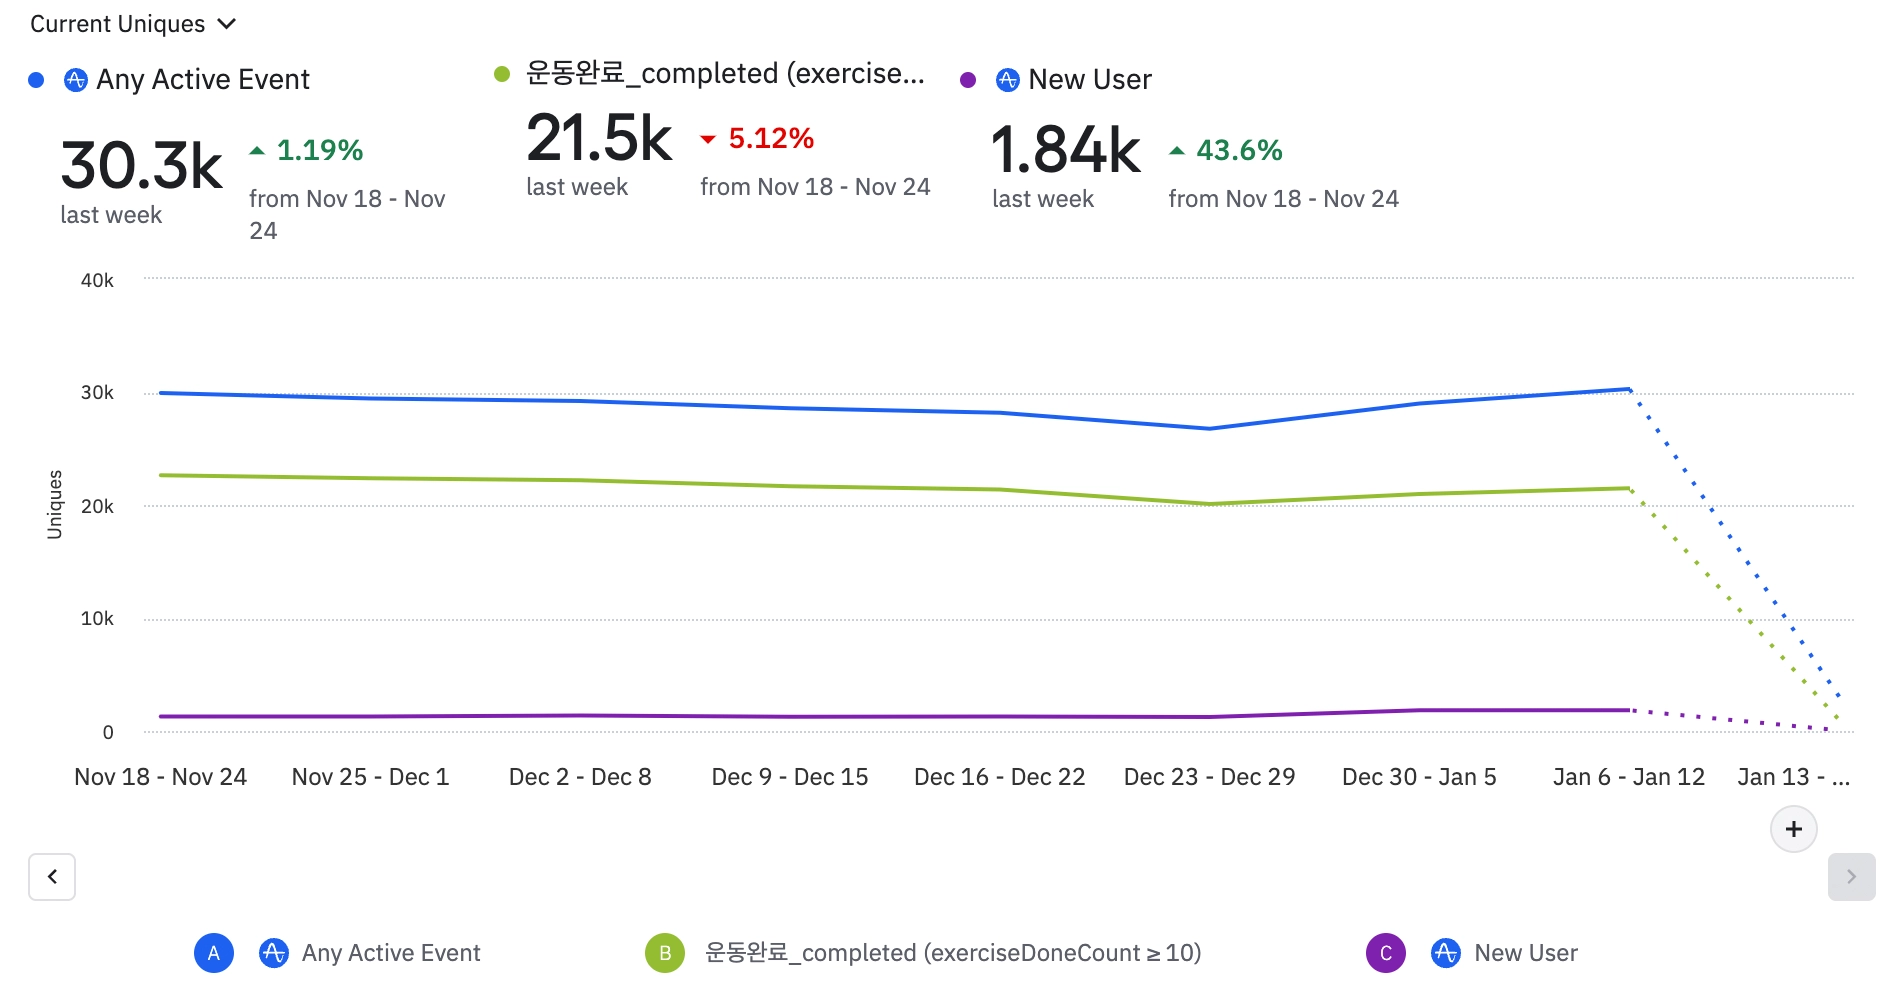Click the truncated Jan 13 axis label
This screenshot has width=1896, height=988.
point(1794,777)
